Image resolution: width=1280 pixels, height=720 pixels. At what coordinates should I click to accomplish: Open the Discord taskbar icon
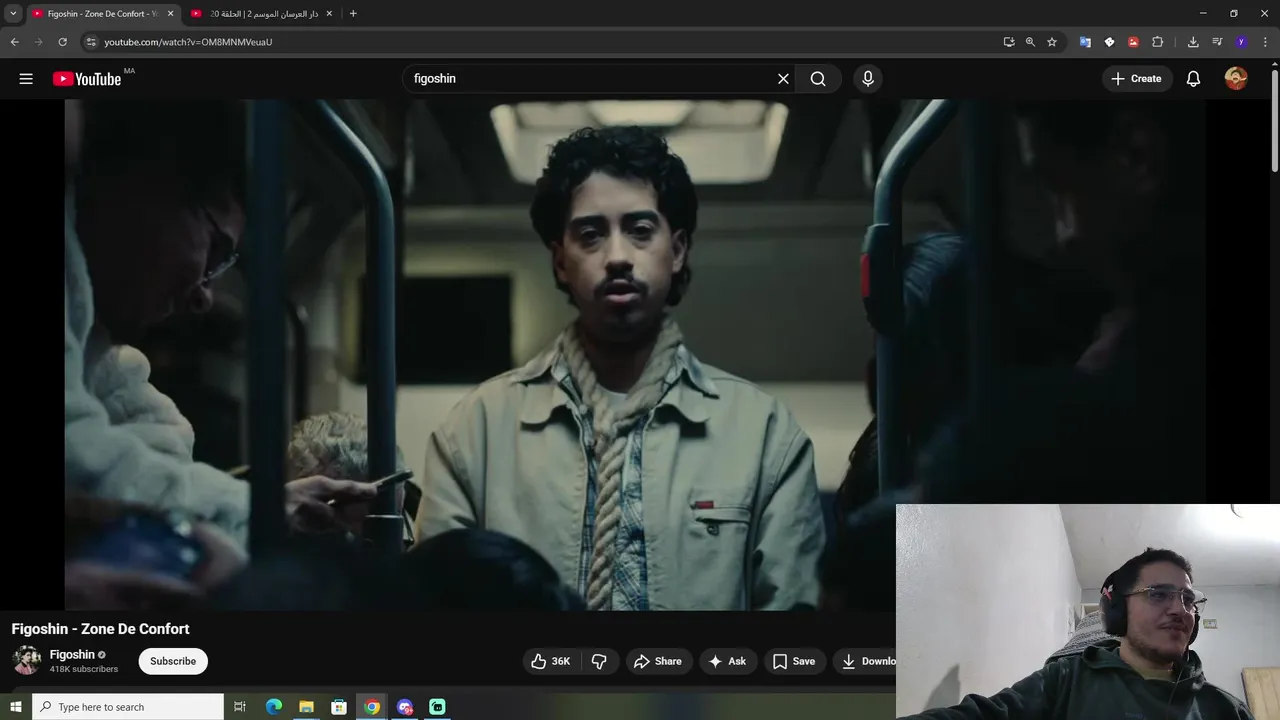[404, 707]
